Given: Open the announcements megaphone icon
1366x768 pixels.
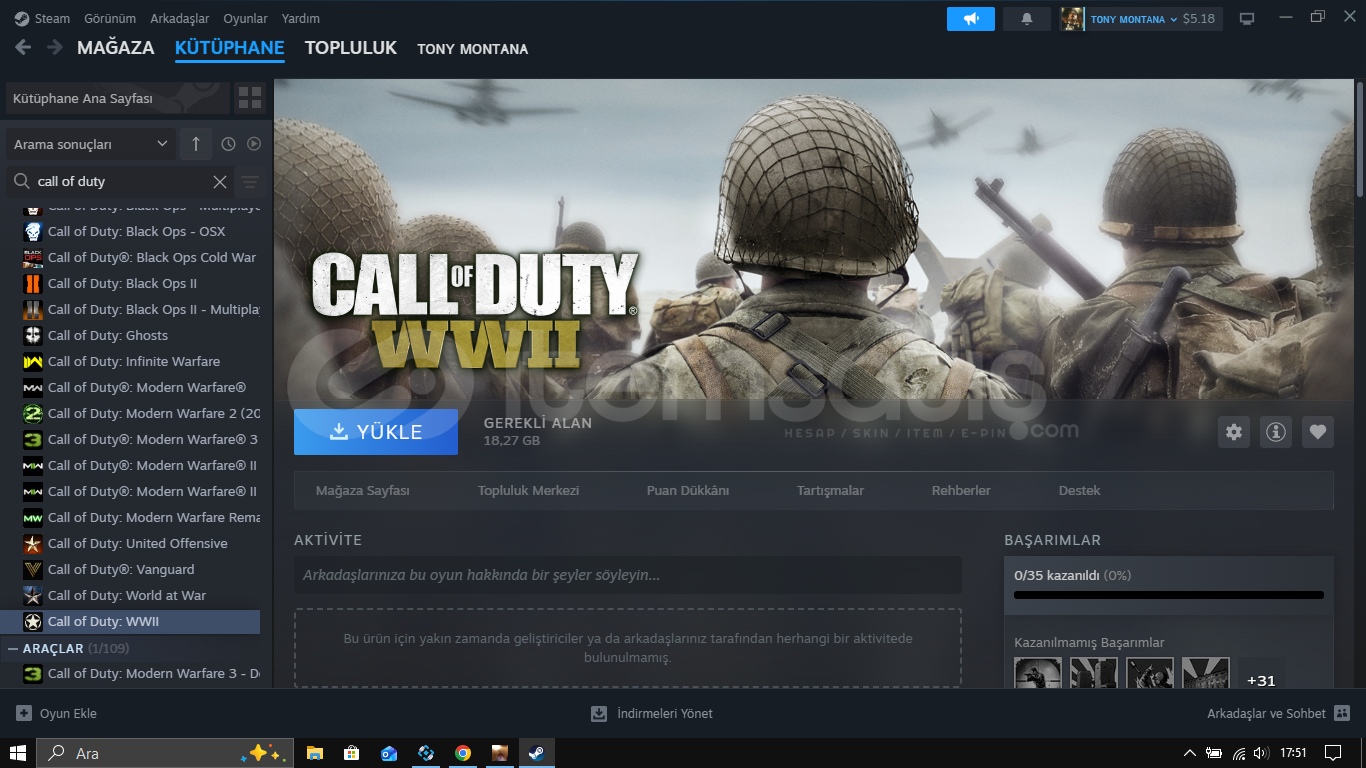Looking at the screenshot, I should pos(971,19).
